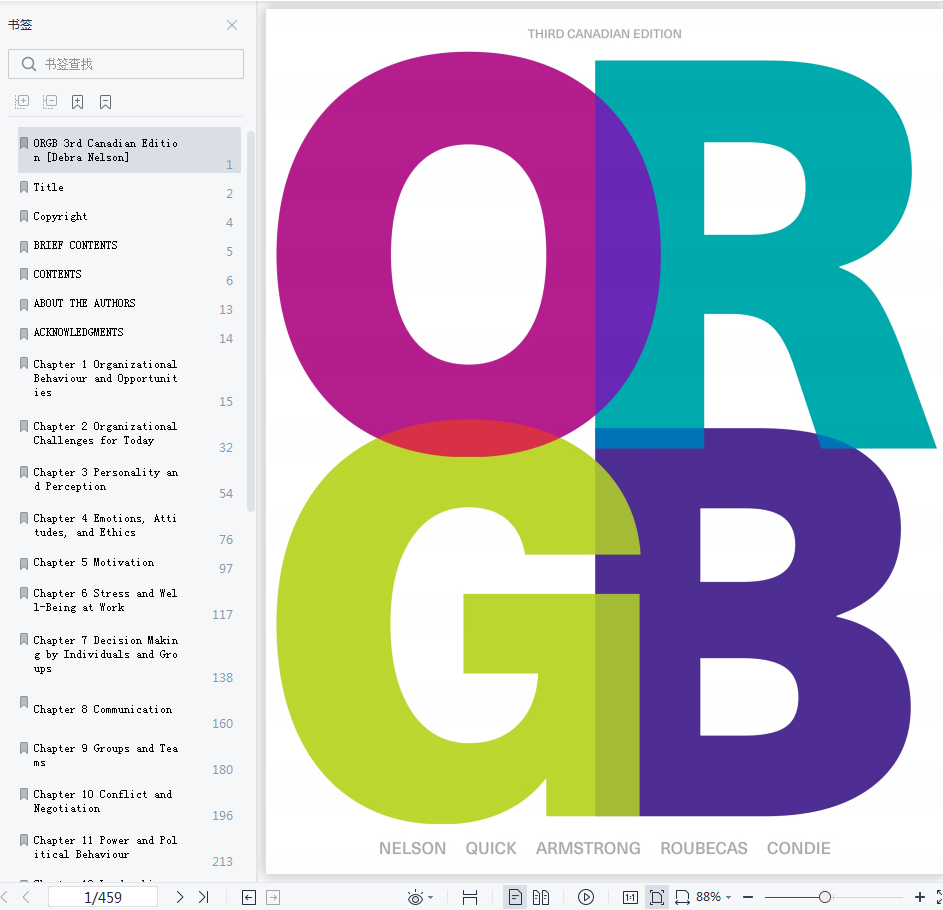Go to the previous page
This screenshot has width=943, height=910.
26,897
